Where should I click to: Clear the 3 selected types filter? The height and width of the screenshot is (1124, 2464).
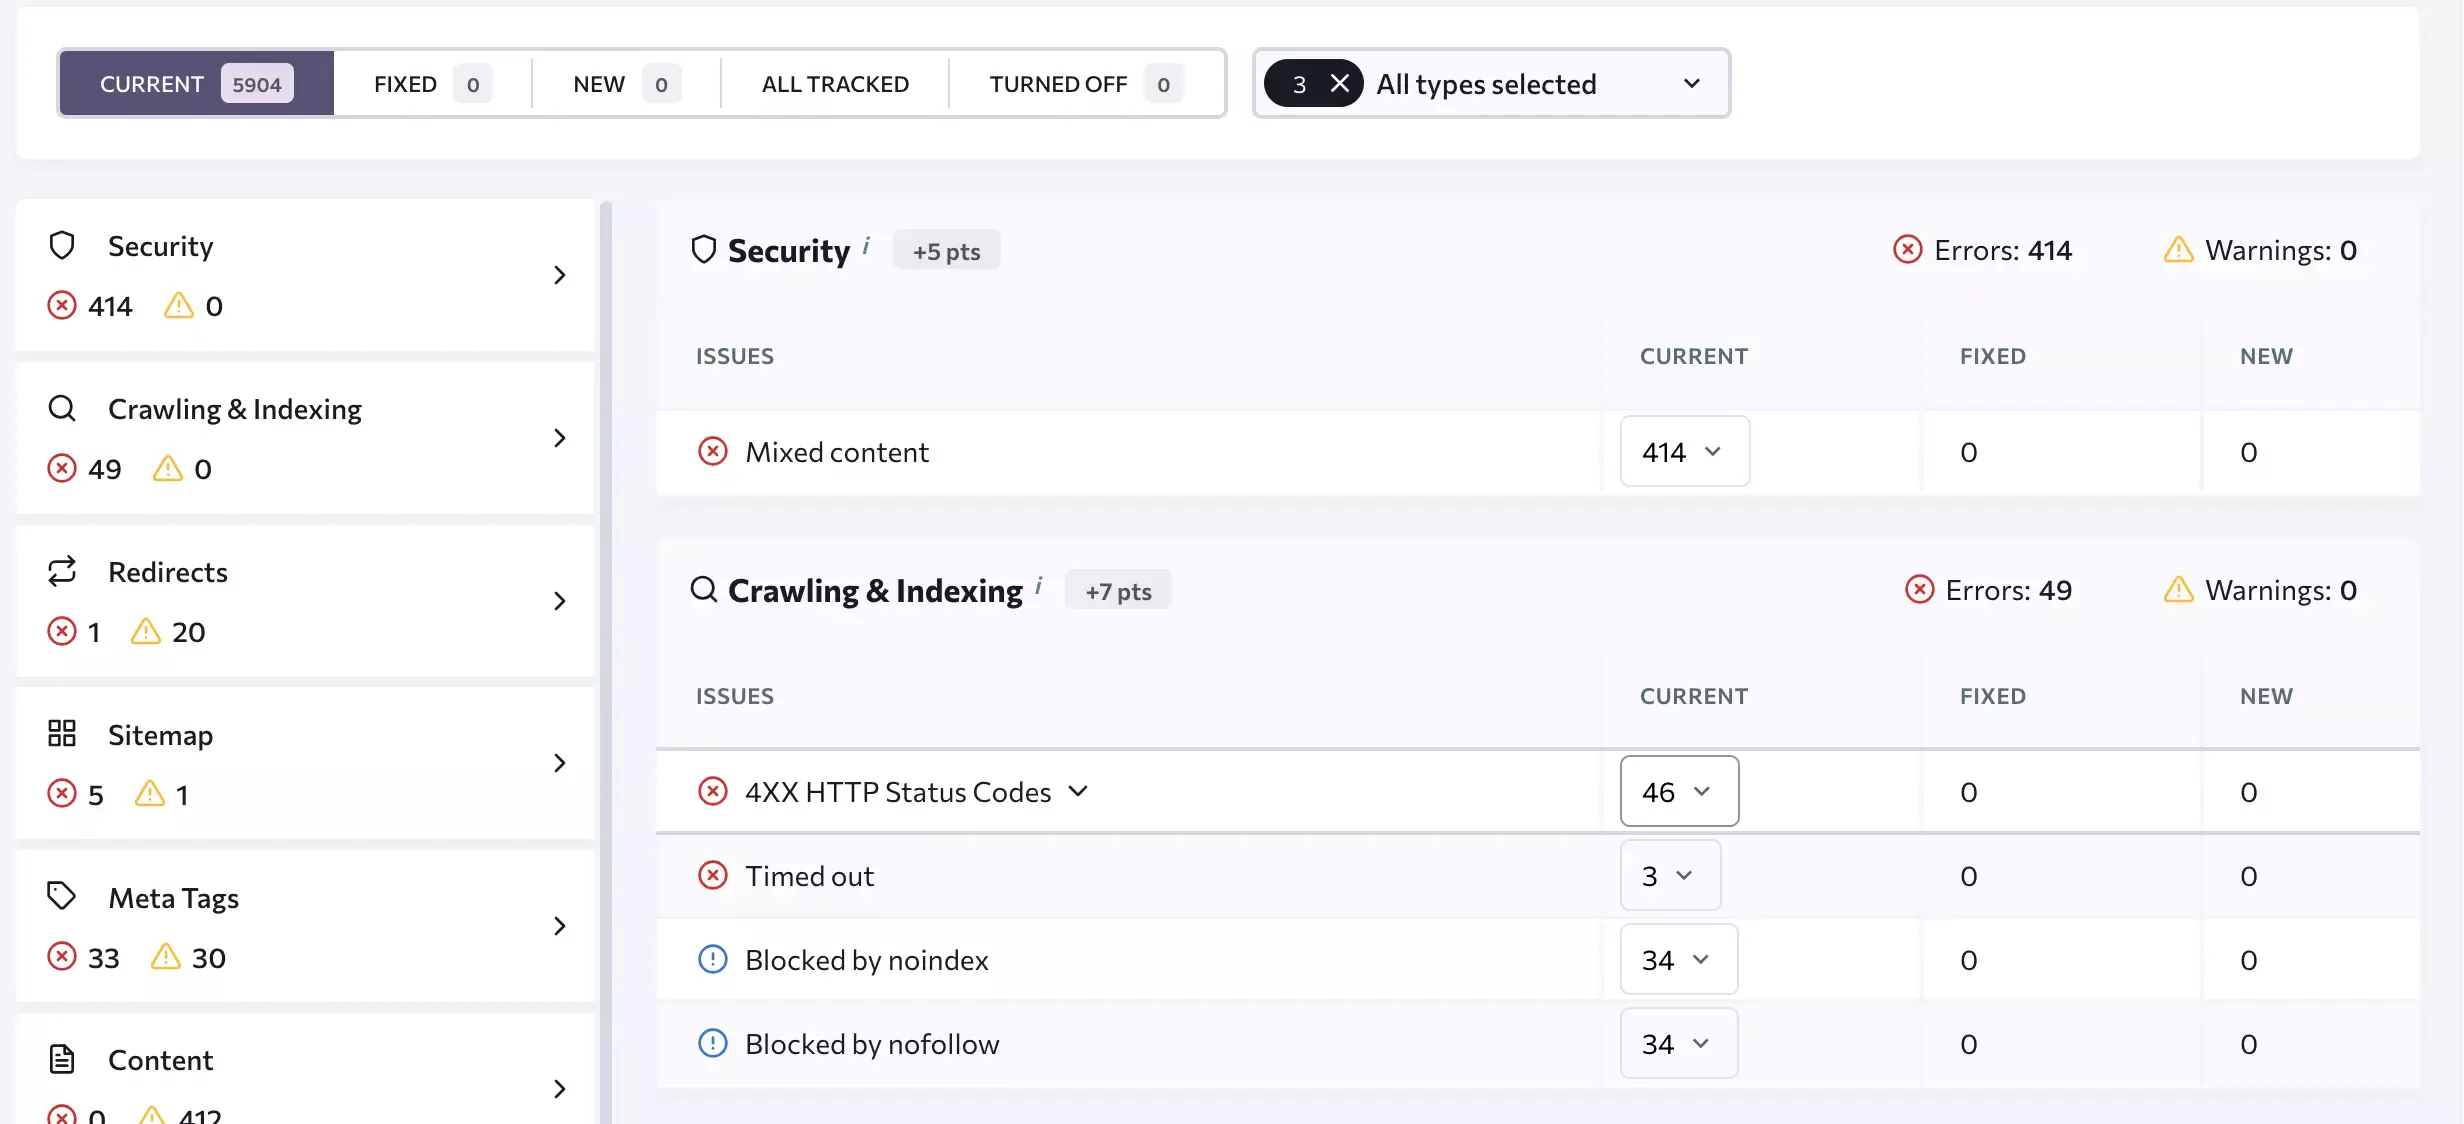(x=1340, y=84)
